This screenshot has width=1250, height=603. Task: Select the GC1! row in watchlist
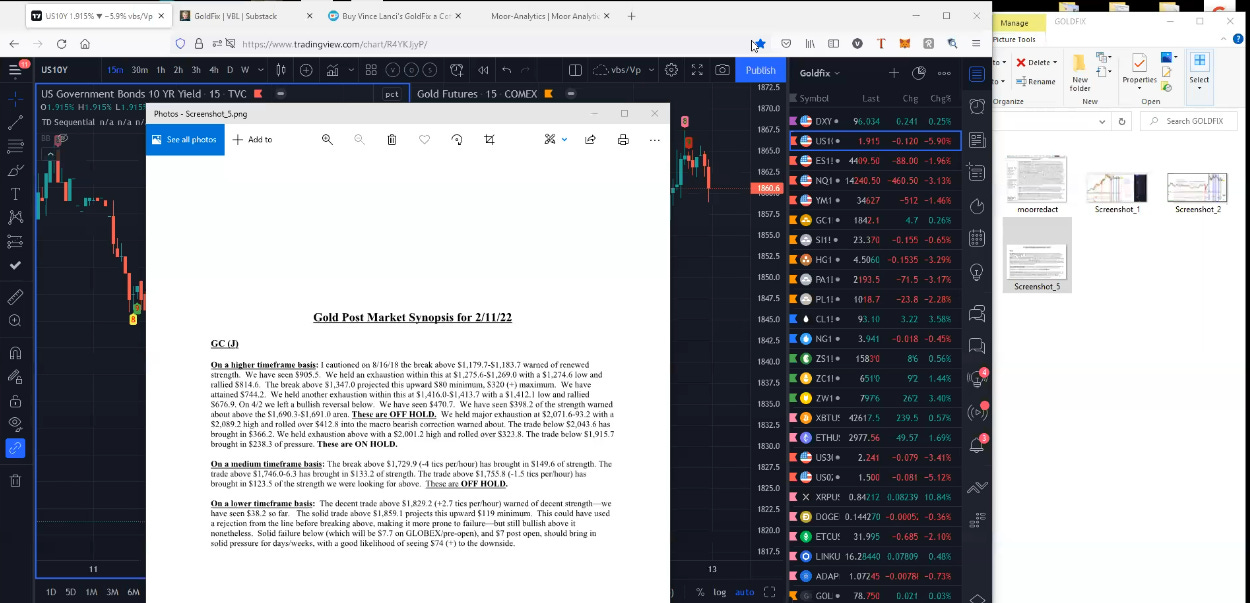click(x=875, y=220)
